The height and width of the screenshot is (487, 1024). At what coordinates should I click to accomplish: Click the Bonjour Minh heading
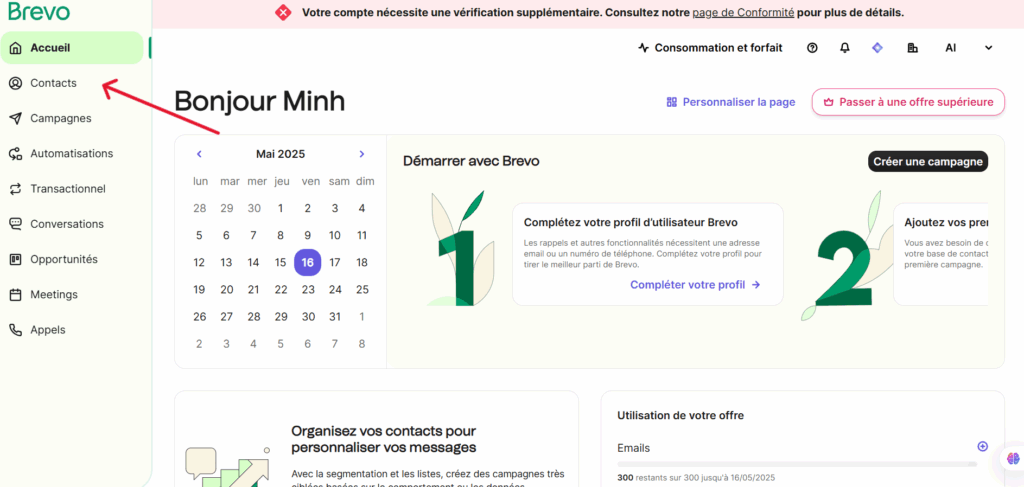pyautogui.click(x=260, y=102)
